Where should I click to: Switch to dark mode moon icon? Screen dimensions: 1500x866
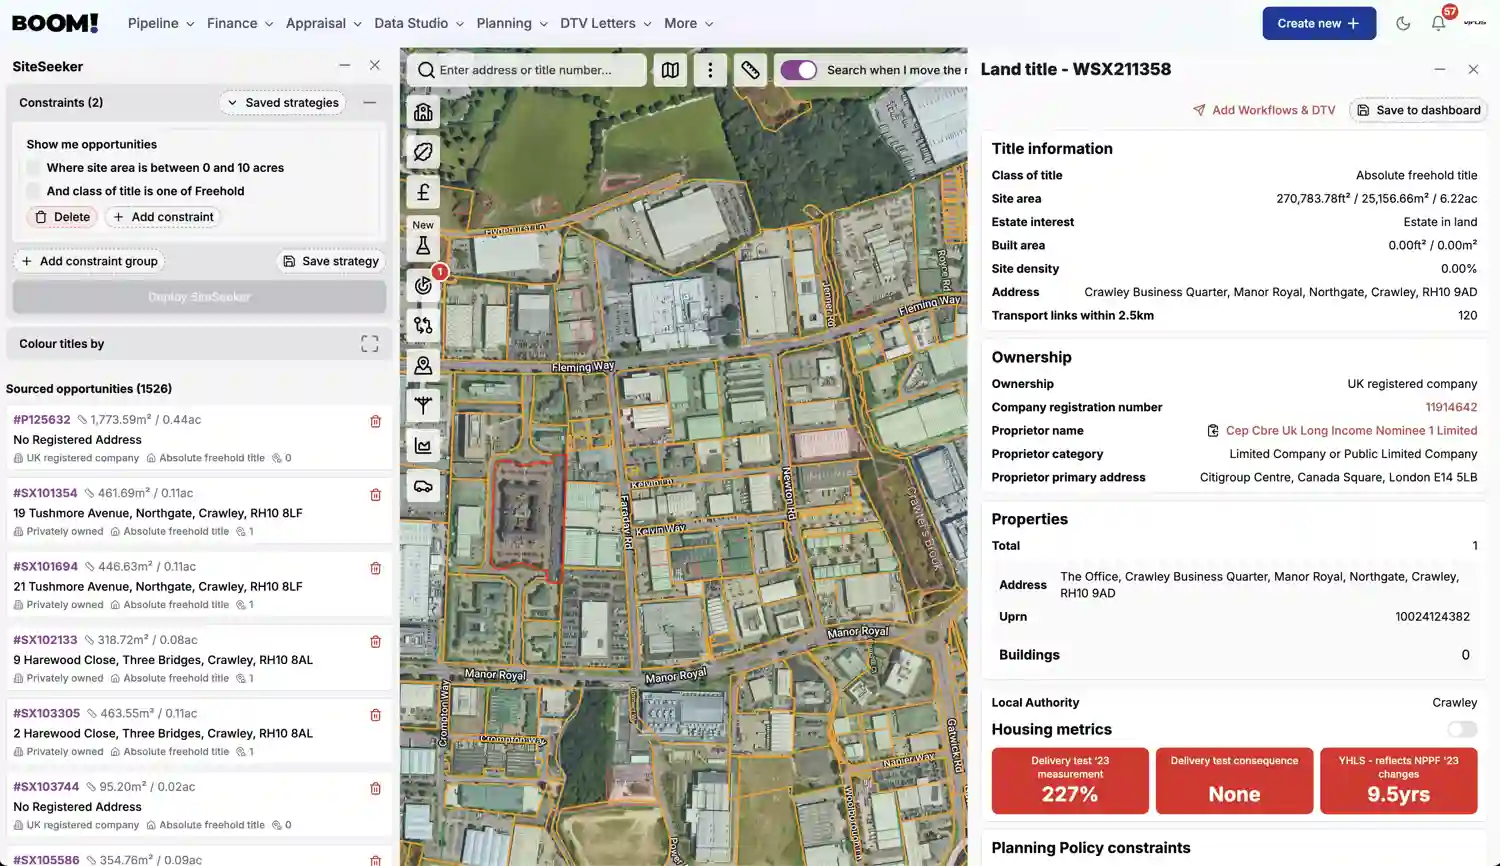(1403, 23)
